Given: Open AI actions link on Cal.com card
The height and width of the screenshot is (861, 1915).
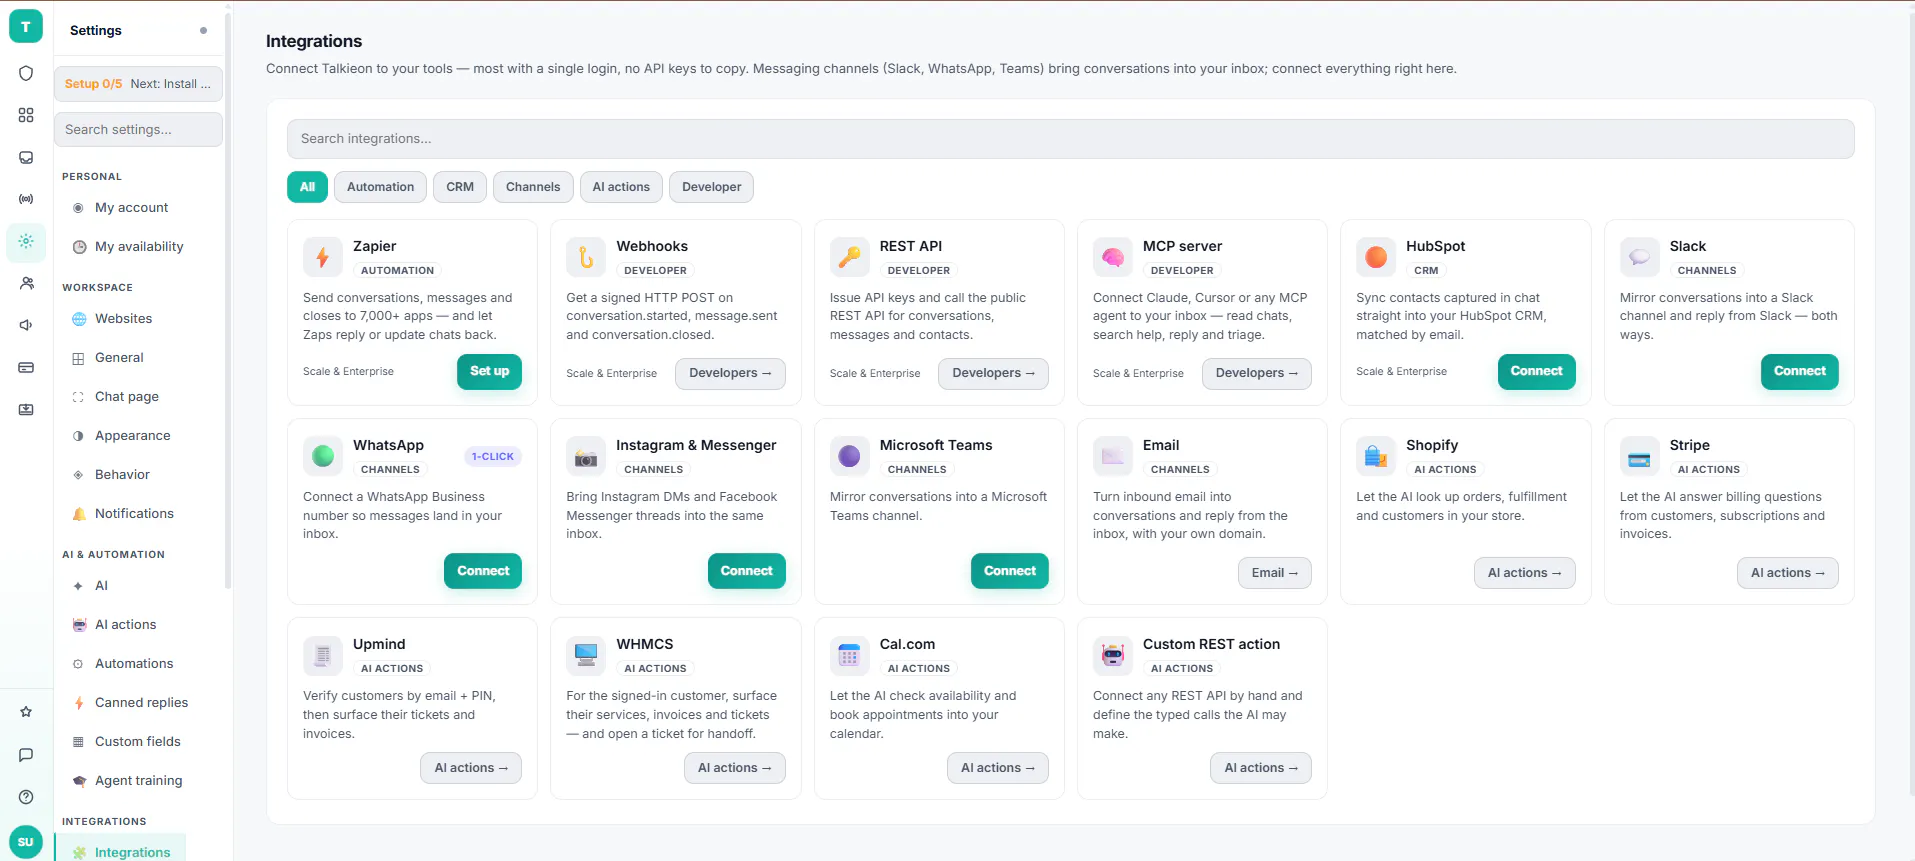Looking at the screenshot, I should point(997,768).
